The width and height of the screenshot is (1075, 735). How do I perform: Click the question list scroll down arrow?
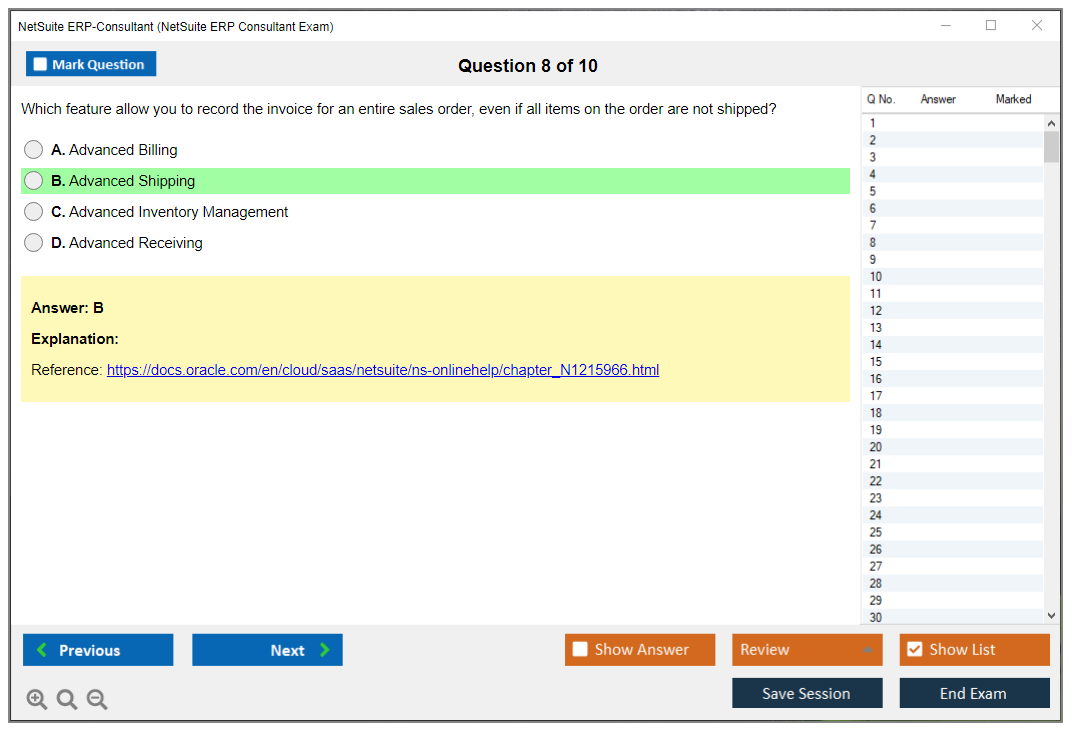click(1051, 616)
